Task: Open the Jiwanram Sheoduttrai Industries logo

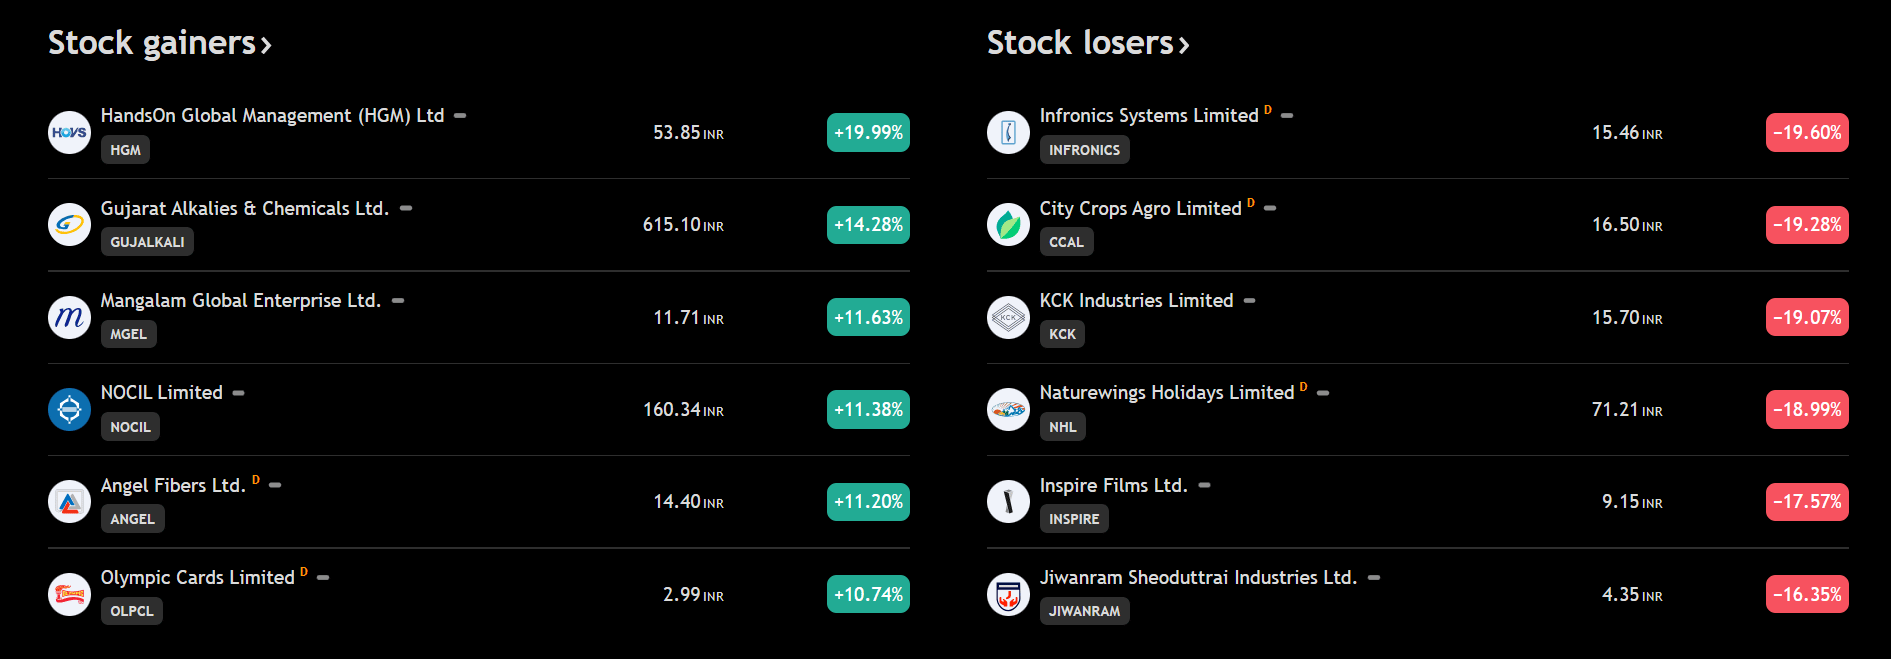Action: 1008,594
